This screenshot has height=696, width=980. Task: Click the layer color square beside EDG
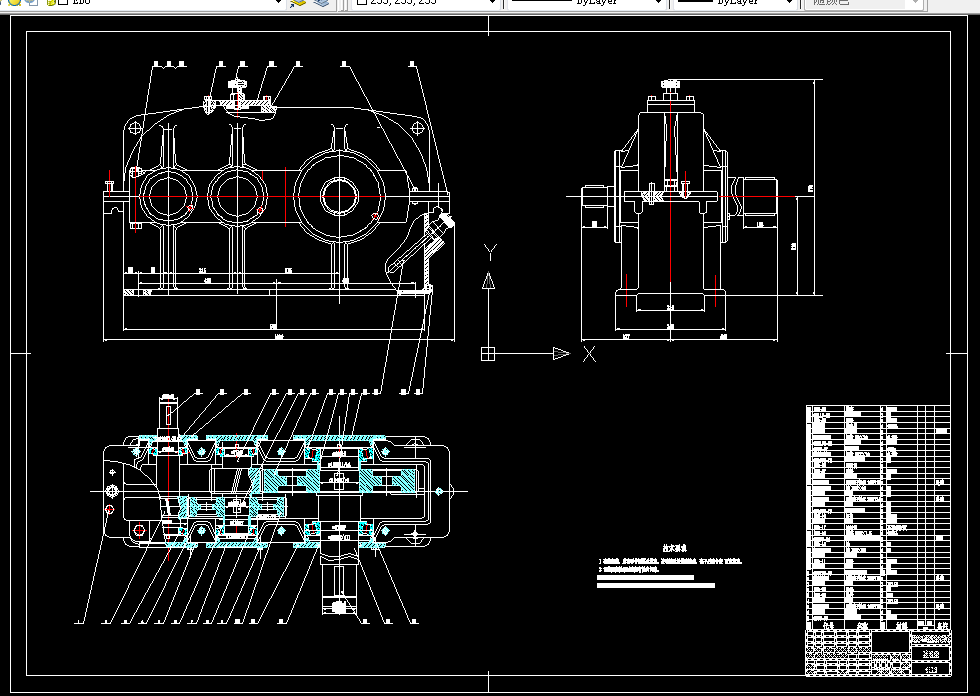point(64,2)
